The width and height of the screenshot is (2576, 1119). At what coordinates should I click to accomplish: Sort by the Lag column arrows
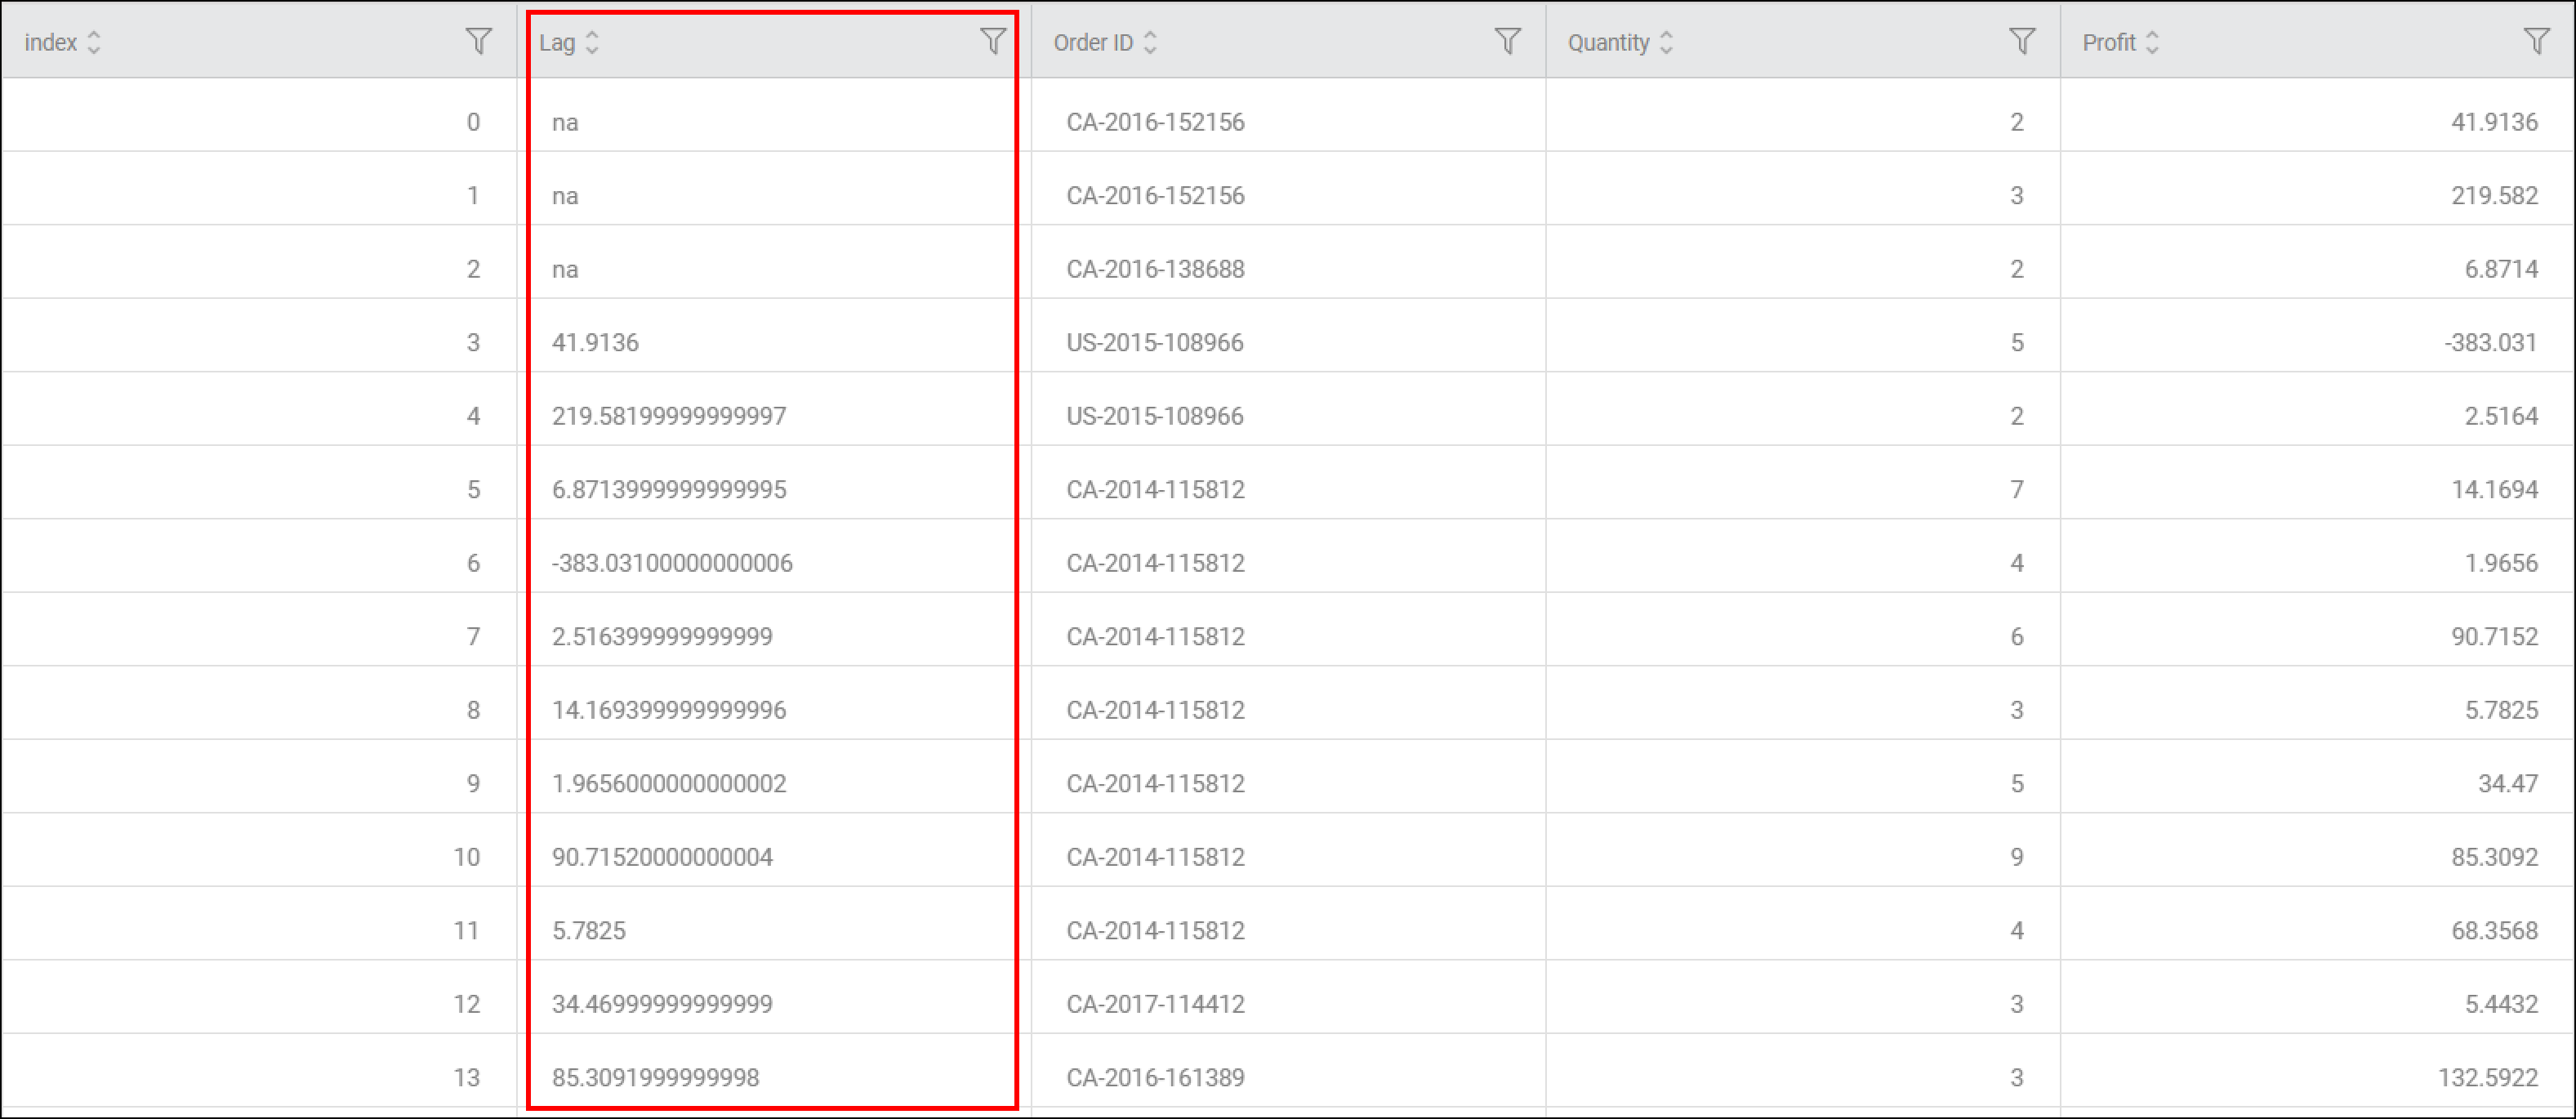(592, 42)
